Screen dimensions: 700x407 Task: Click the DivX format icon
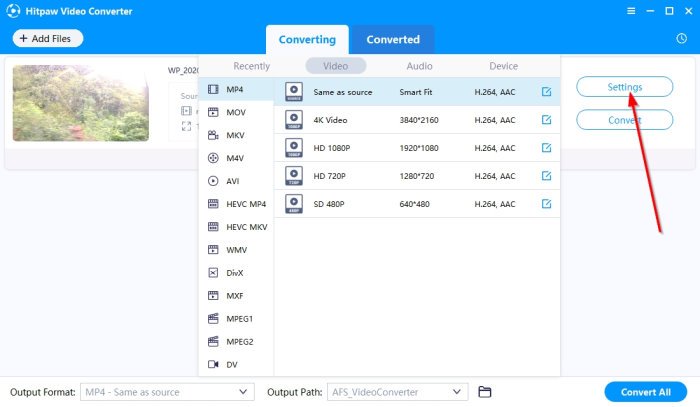pos(213,273)
